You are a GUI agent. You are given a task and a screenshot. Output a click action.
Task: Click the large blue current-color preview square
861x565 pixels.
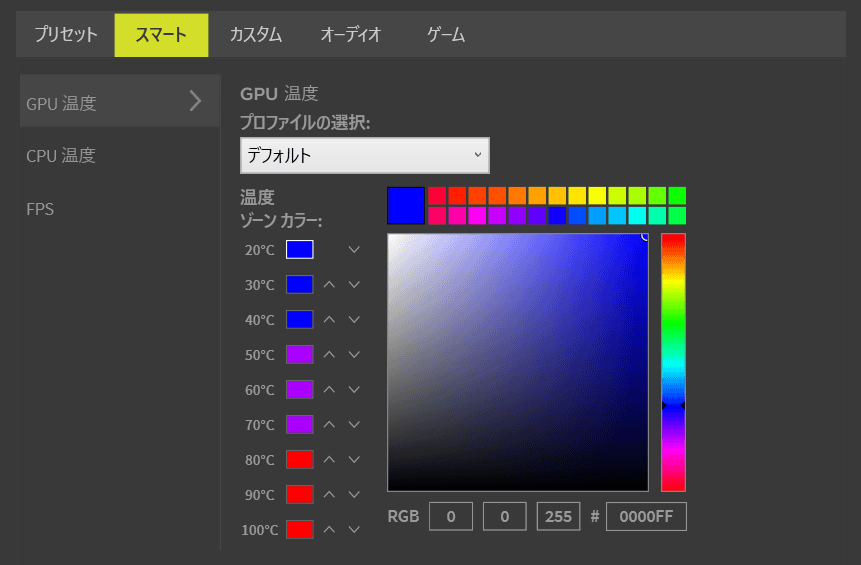pyautogui.click(x=406, y=205)
